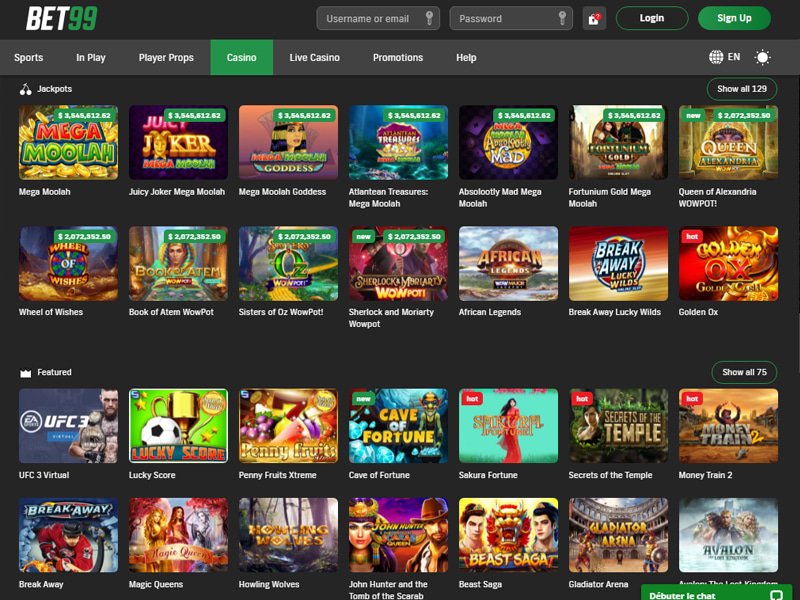Click the Wheel of Wishes title
Image resolution: width=800 pixels, height=600 pixels.
(51, 312)
